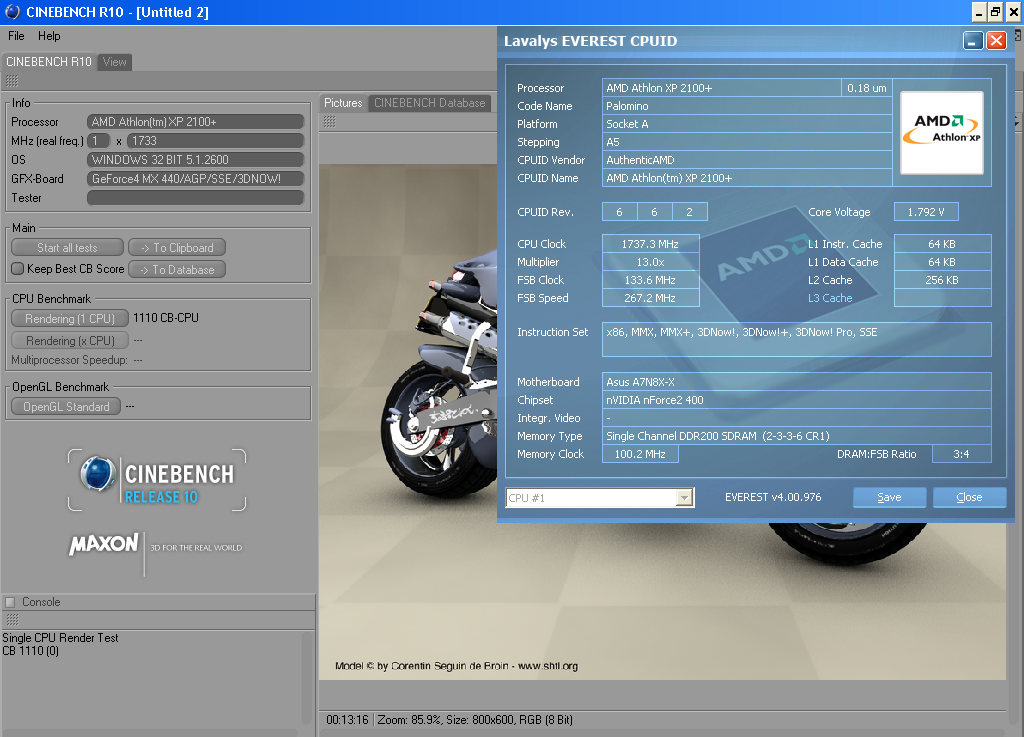Image resolution: width=1024 pixels, height=737 pixels.
Task: Click the CPU count field showing 1
Action: (99, 140)
